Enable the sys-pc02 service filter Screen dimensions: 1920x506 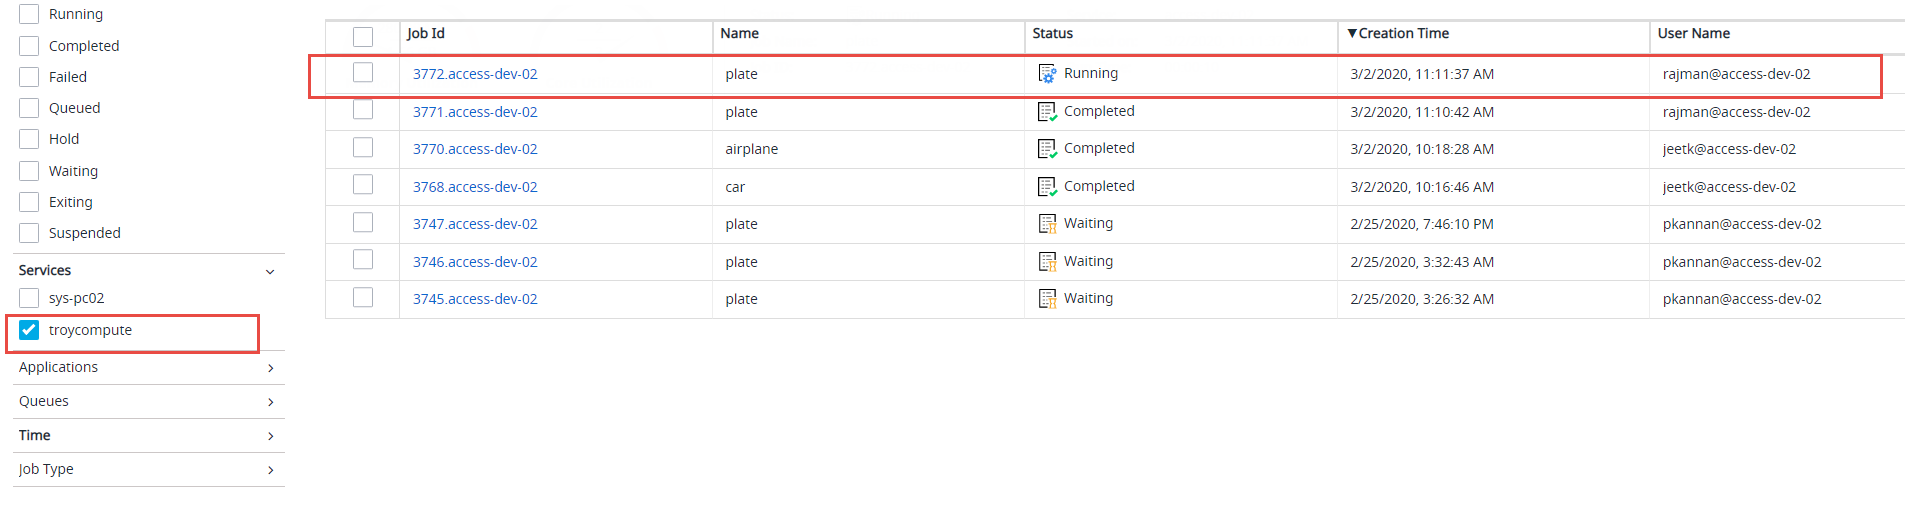click(29, 298)
